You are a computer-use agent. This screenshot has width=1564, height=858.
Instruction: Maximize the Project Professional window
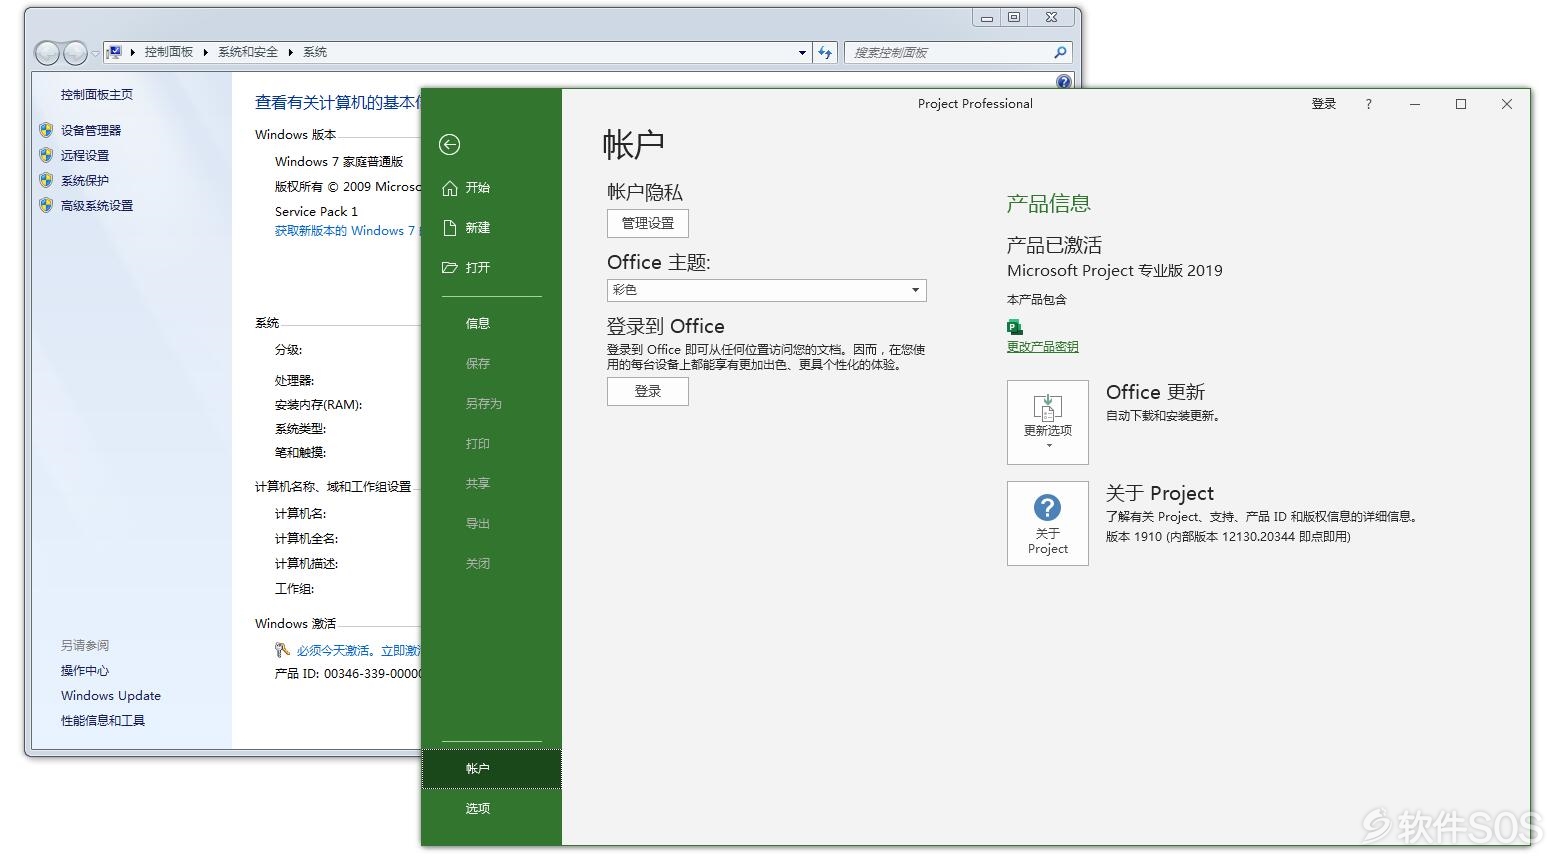pyautogui.click(x=1461, y=104)
